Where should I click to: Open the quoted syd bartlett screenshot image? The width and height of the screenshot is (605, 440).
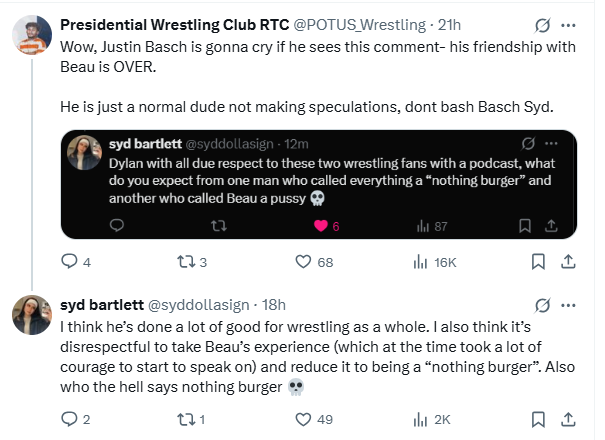click(319, 184)
